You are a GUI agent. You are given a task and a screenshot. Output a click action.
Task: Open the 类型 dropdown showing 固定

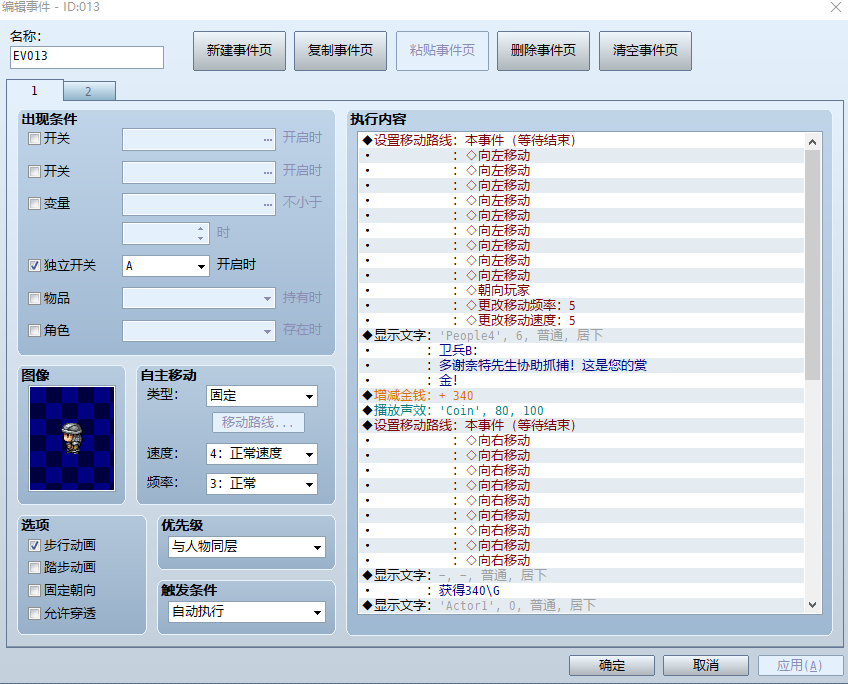point(262,396)
